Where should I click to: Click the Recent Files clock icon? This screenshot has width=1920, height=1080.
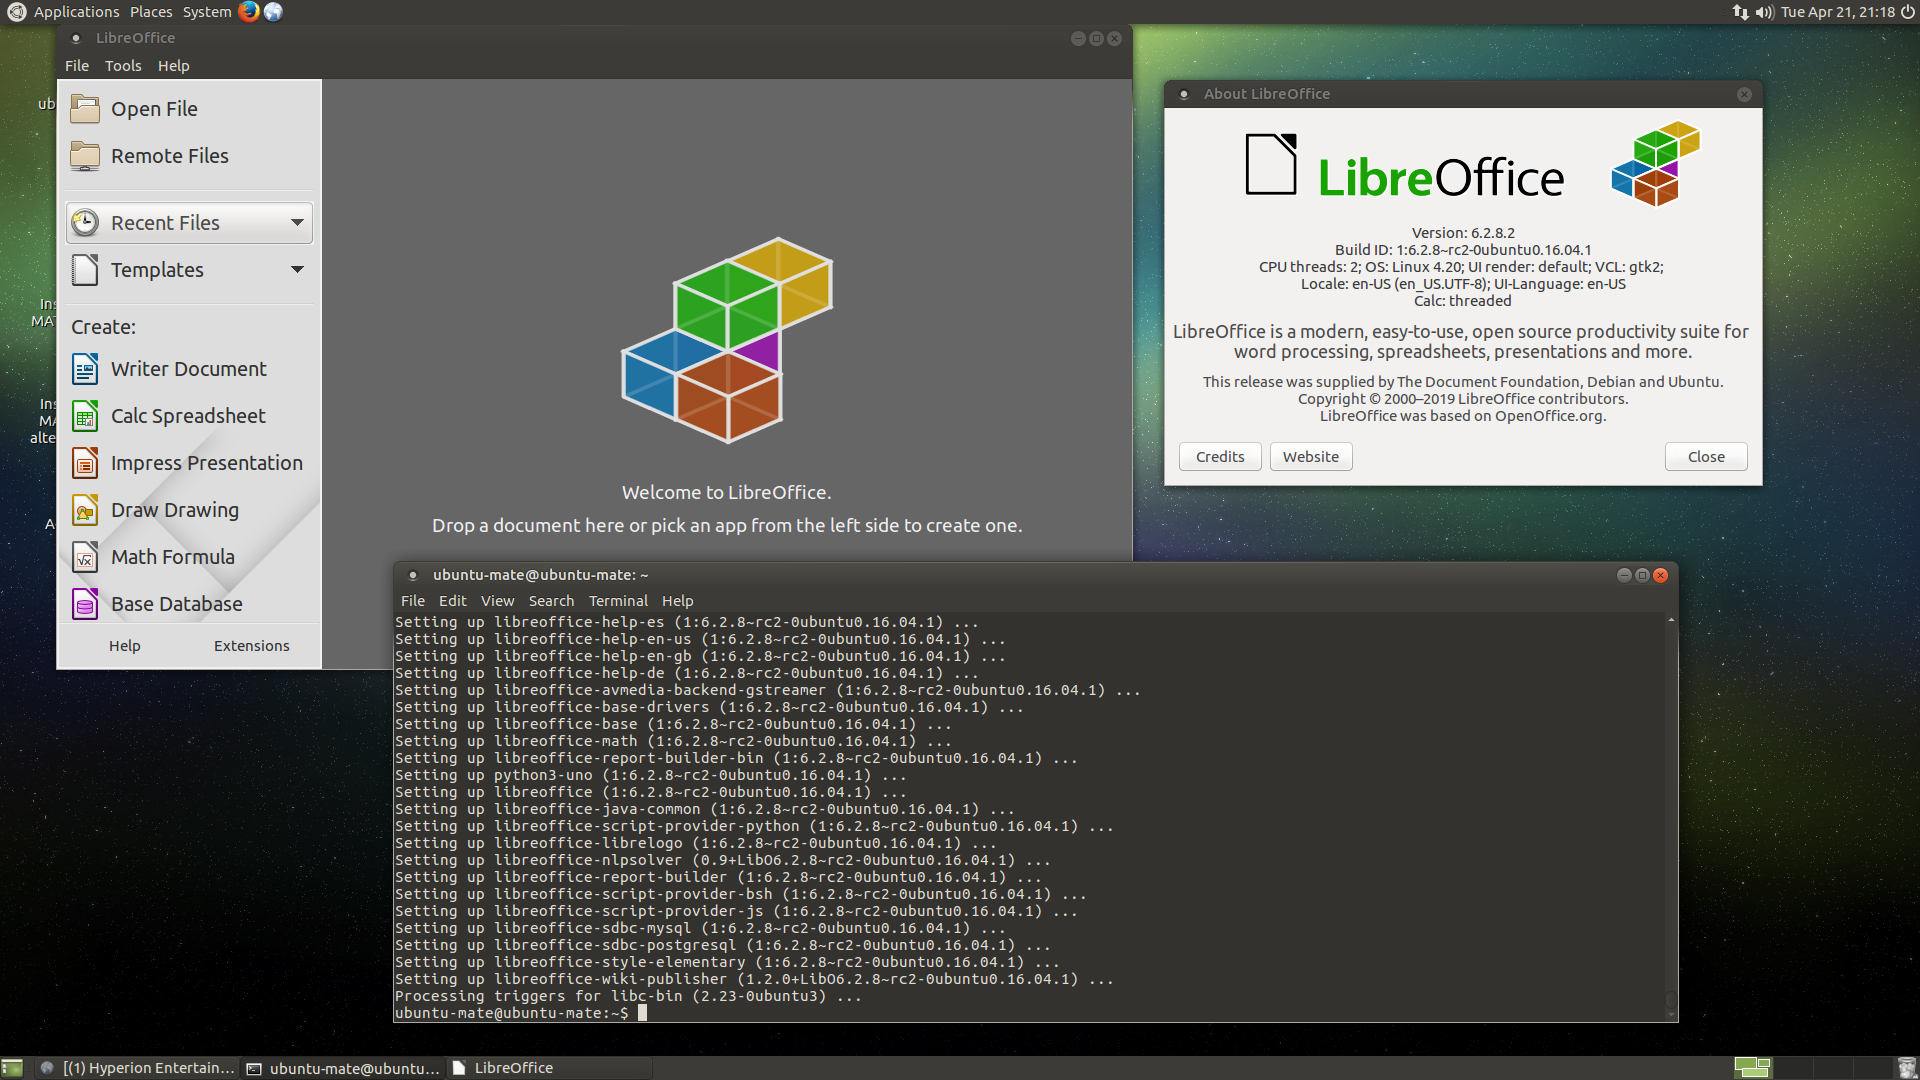85,222
